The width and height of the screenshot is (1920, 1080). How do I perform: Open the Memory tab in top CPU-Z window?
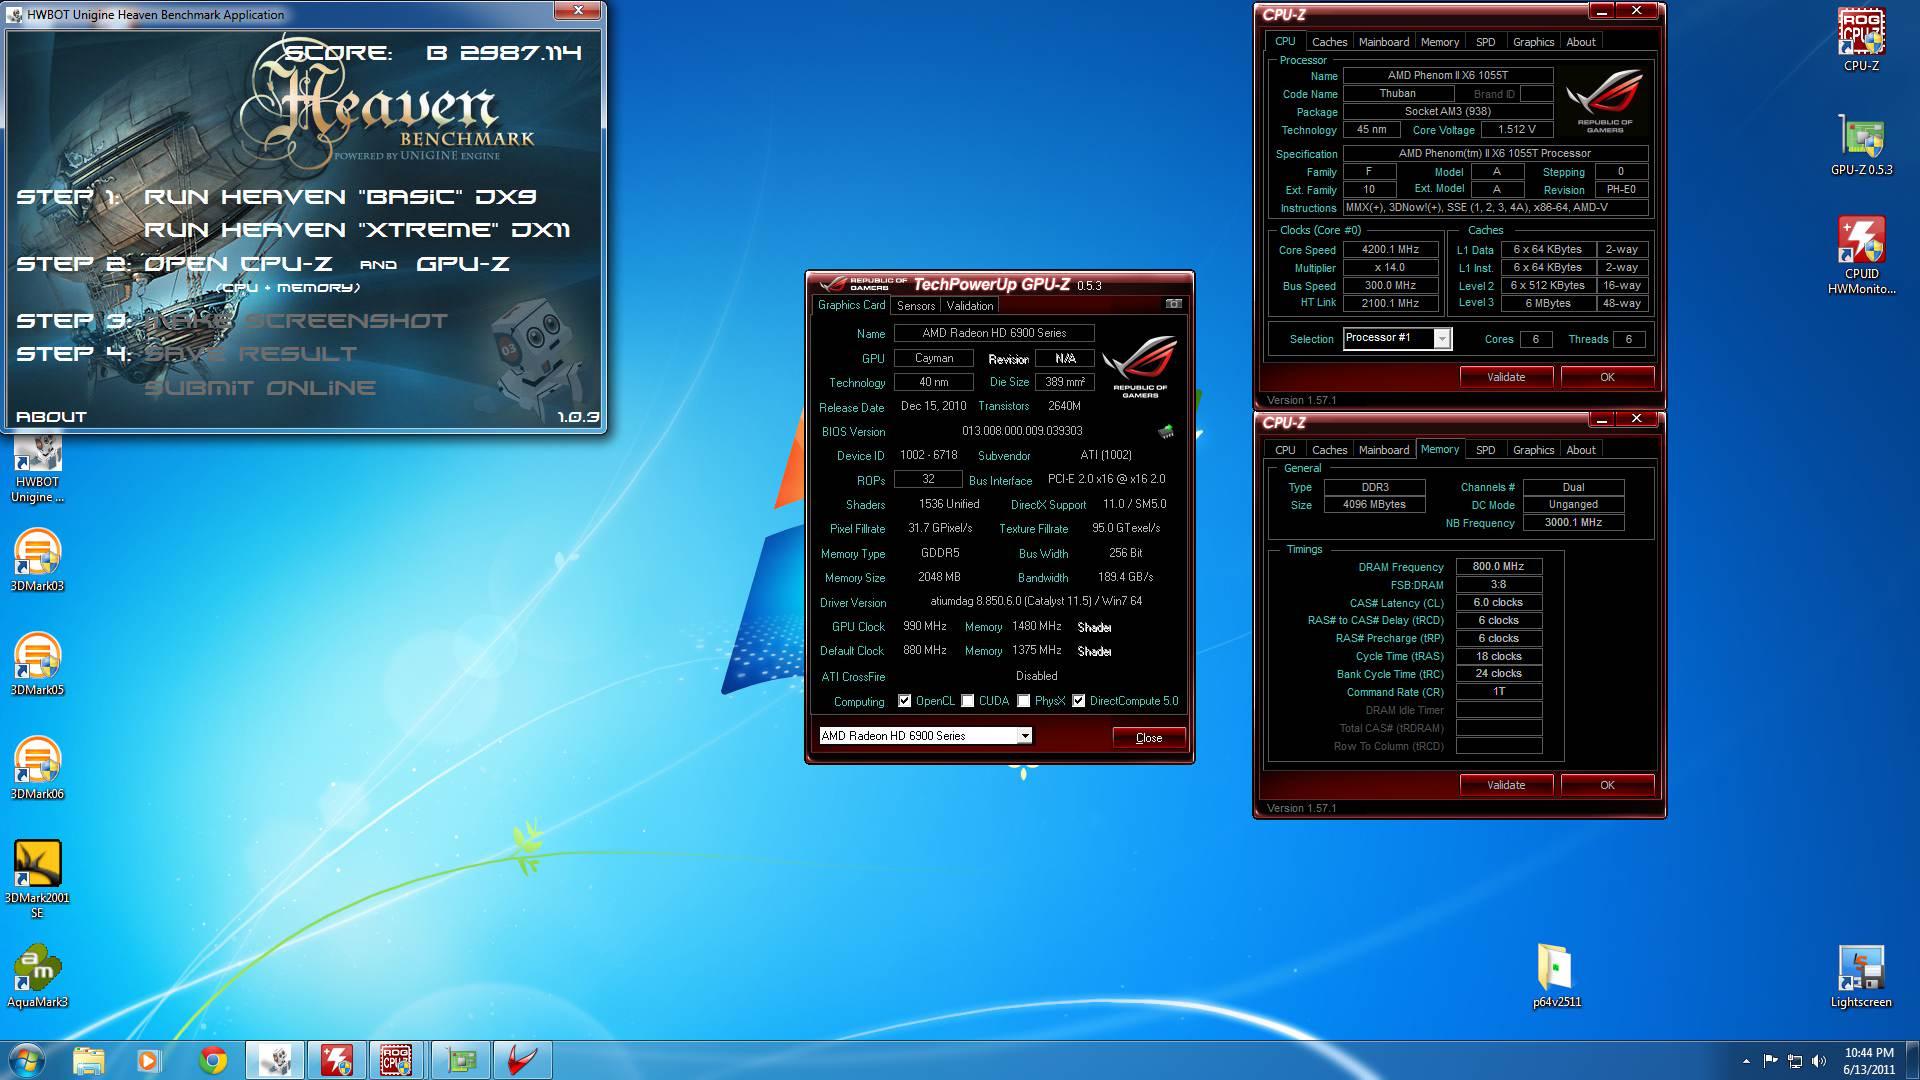click(1439, 42)
